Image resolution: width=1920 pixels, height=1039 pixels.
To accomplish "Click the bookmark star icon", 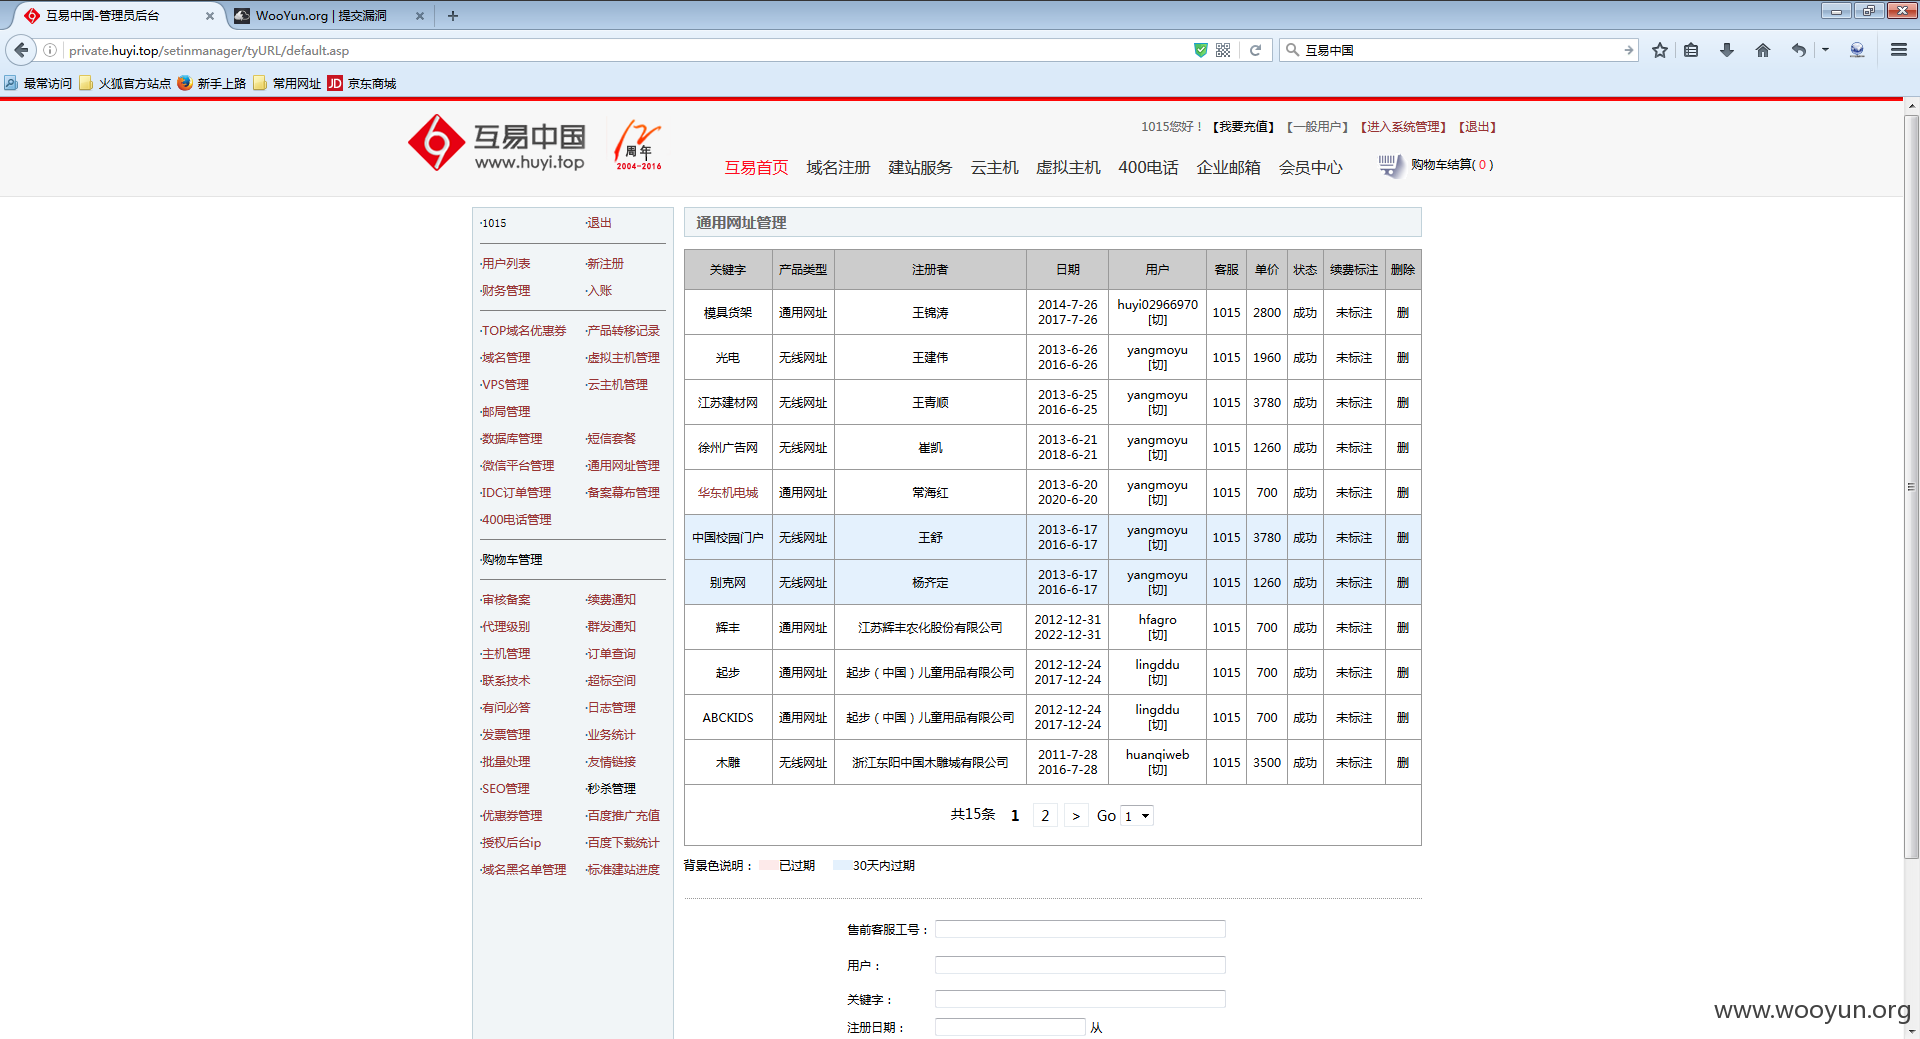I will coord(1660,50).
